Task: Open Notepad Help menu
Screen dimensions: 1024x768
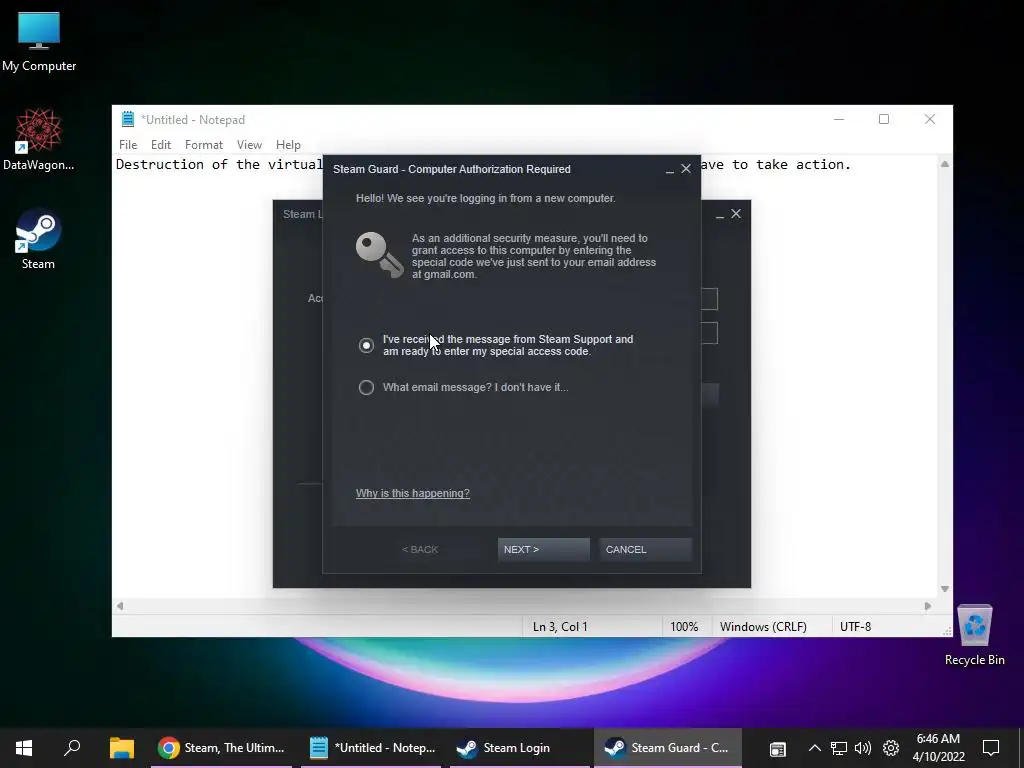Action: [288, 145]
